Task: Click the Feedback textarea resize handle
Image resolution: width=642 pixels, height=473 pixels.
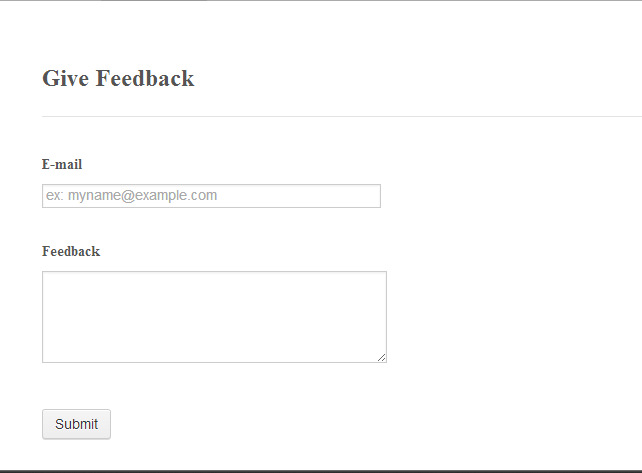Action: 381,357
